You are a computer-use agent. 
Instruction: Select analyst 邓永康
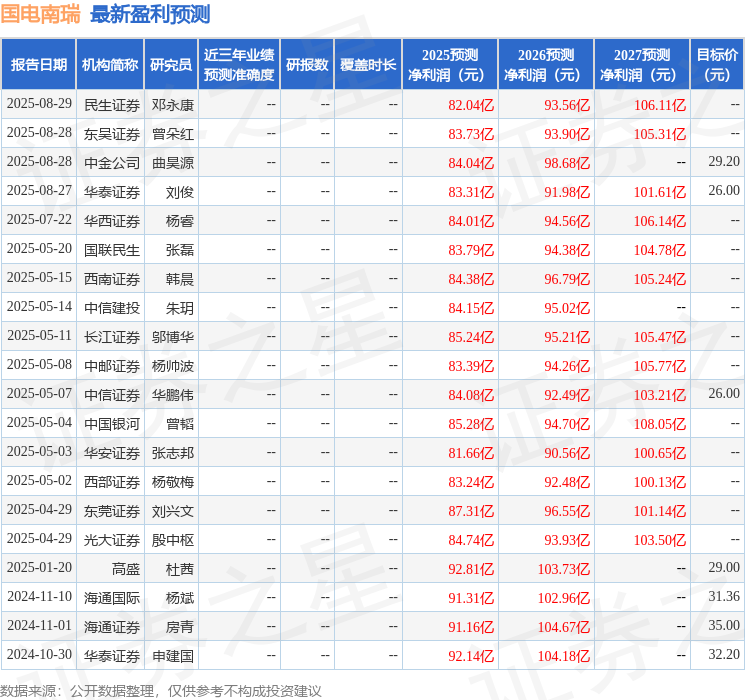coord(172,105)
